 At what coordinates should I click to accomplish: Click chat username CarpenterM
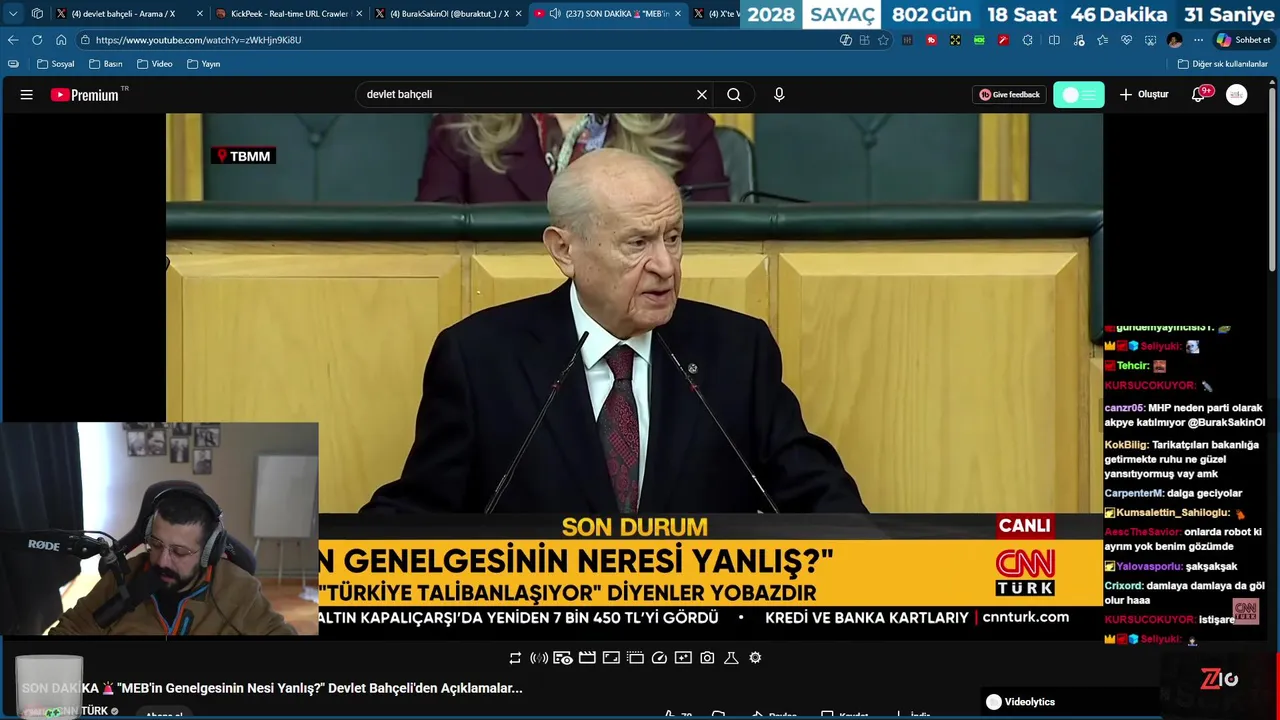click(1134, 493)
